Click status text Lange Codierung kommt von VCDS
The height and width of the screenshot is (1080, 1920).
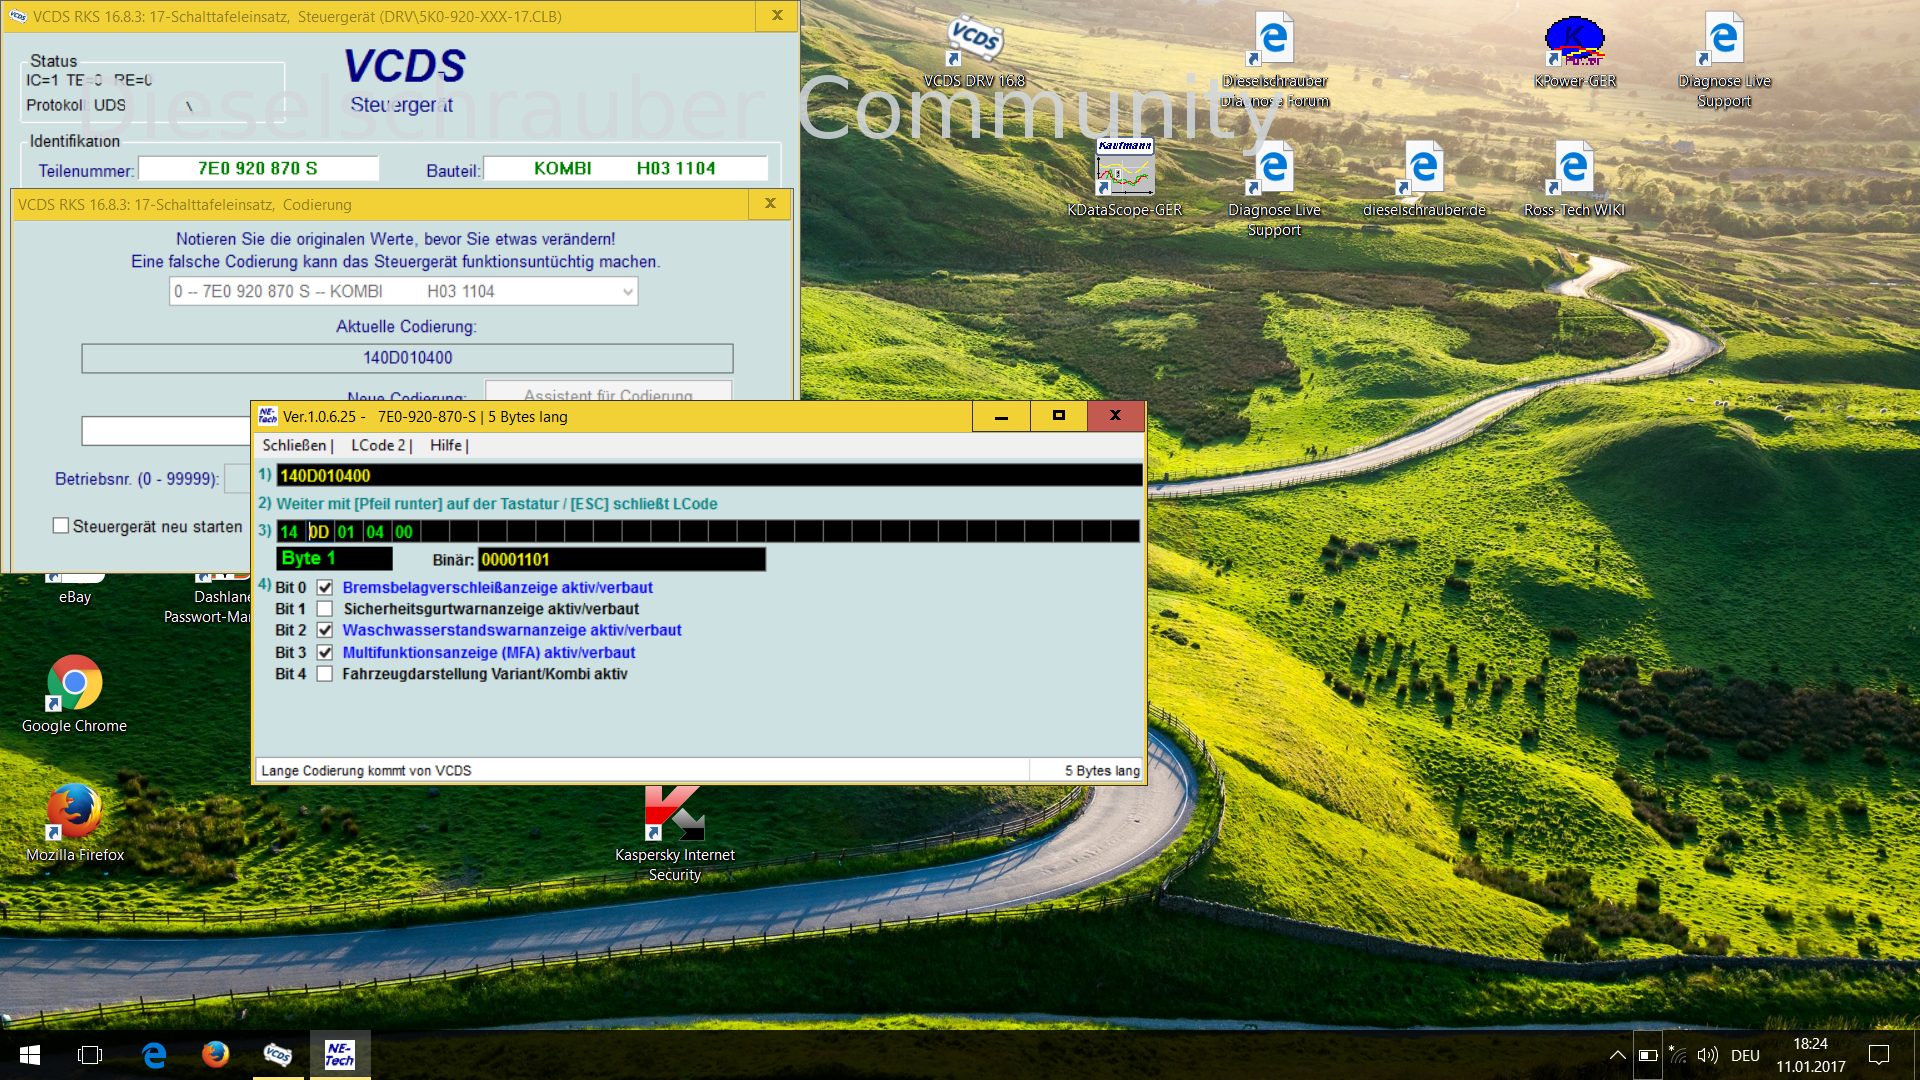click(366, 771)
